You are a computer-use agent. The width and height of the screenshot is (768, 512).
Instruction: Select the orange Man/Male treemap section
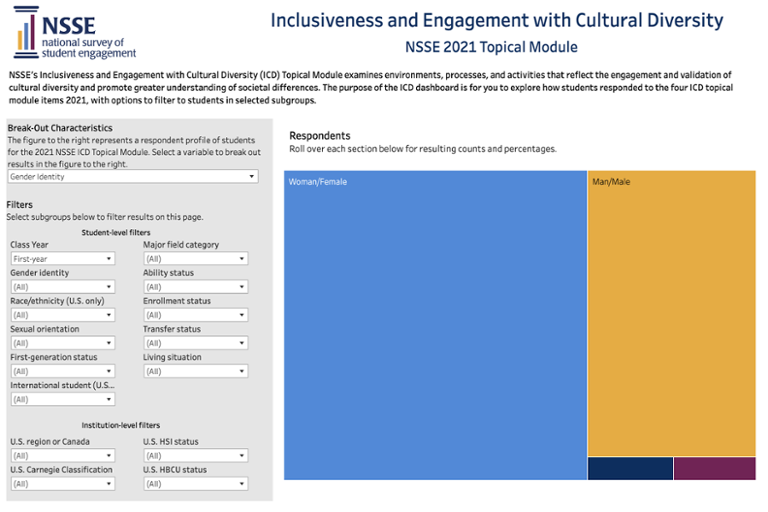pos(672,314)
